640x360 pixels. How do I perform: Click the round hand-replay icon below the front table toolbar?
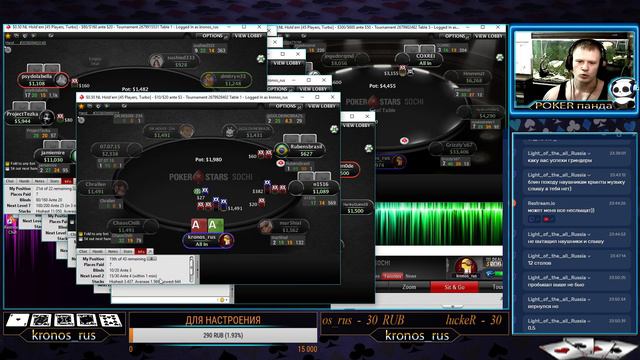(x=82, y=120)
